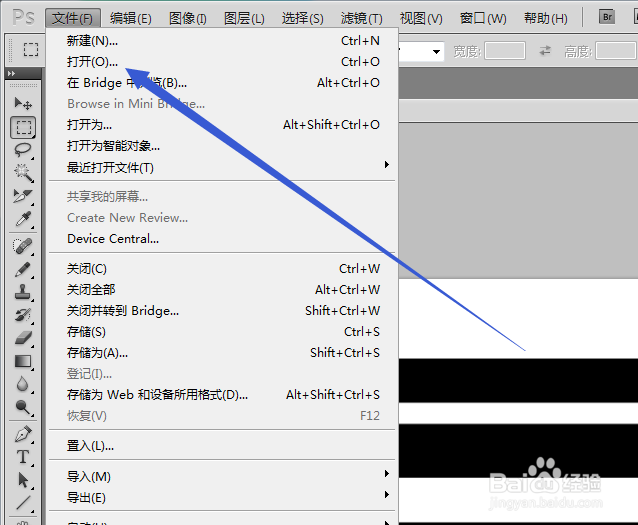This screenshot has height=525, width=638.
Task: Select the Gradient tool
Action: (23, 361)
